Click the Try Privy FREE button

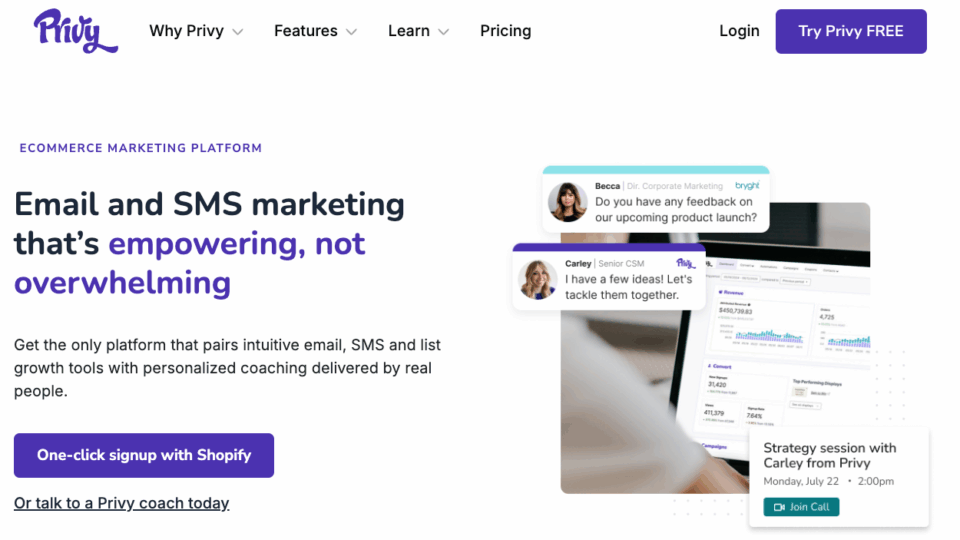point(851,31)
